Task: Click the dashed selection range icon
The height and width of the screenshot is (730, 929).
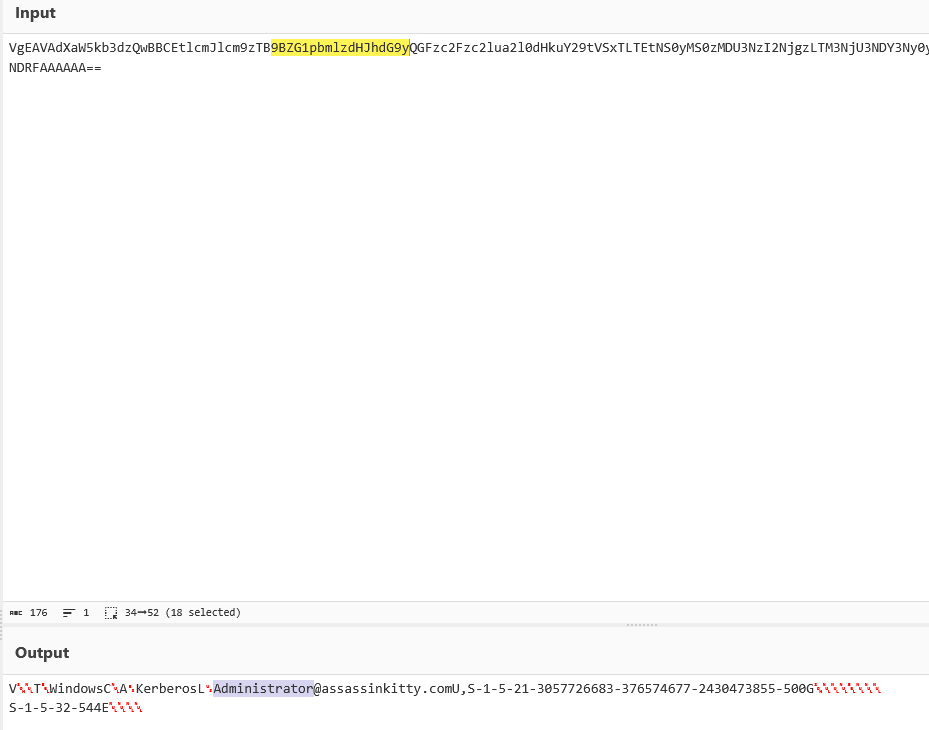Action: pos(111,613)
